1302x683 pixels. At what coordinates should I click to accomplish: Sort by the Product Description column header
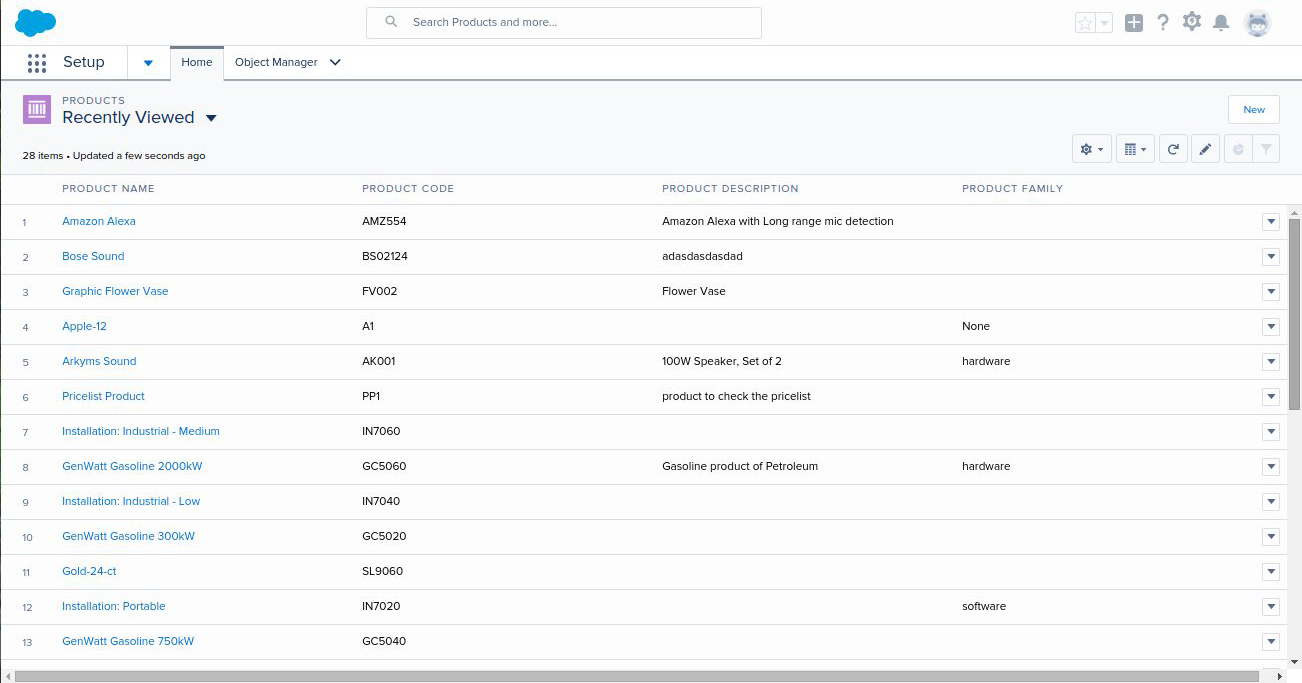point(730,188)
